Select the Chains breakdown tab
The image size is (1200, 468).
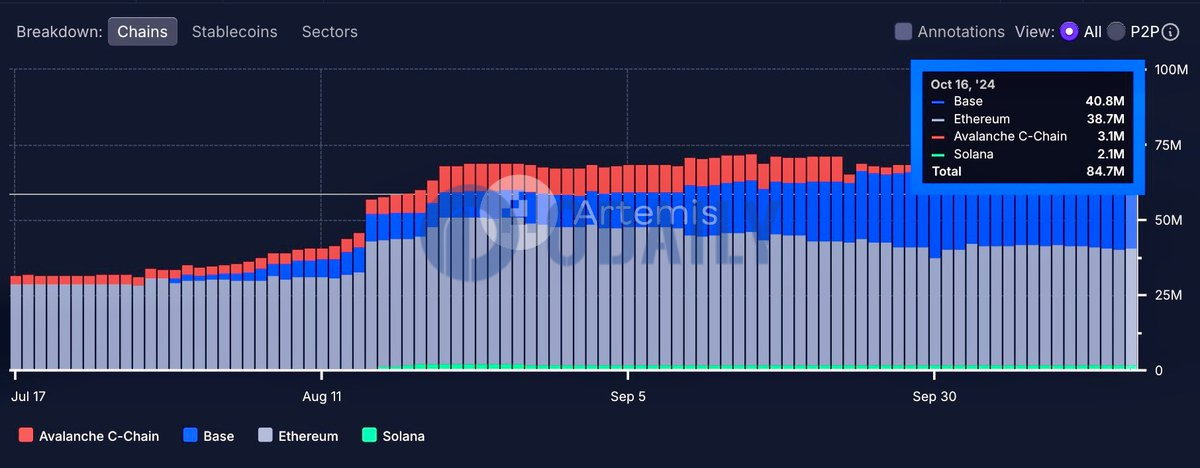pos(142,31)
